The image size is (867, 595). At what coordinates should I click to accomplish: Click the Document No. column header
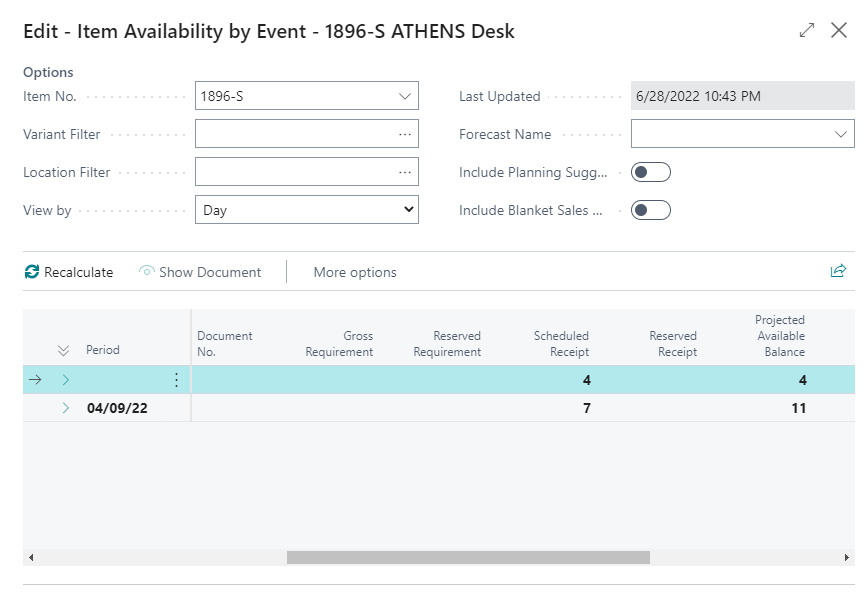coord(224,343)
